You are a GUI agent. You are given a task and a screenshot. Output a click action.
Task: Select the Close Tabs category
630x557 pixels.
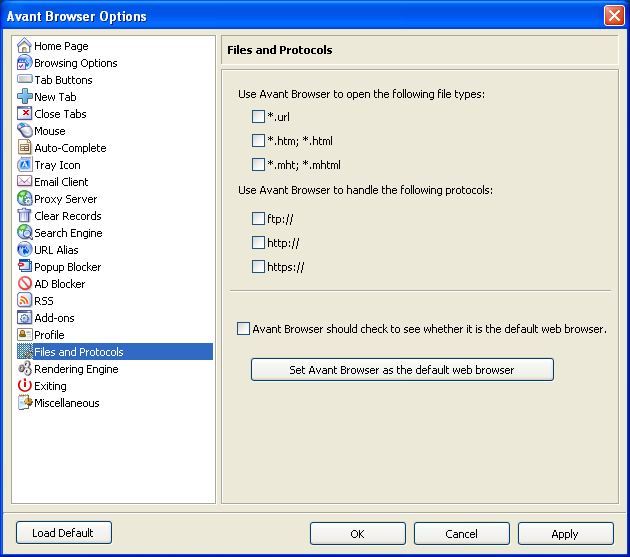tap(60, 114)
